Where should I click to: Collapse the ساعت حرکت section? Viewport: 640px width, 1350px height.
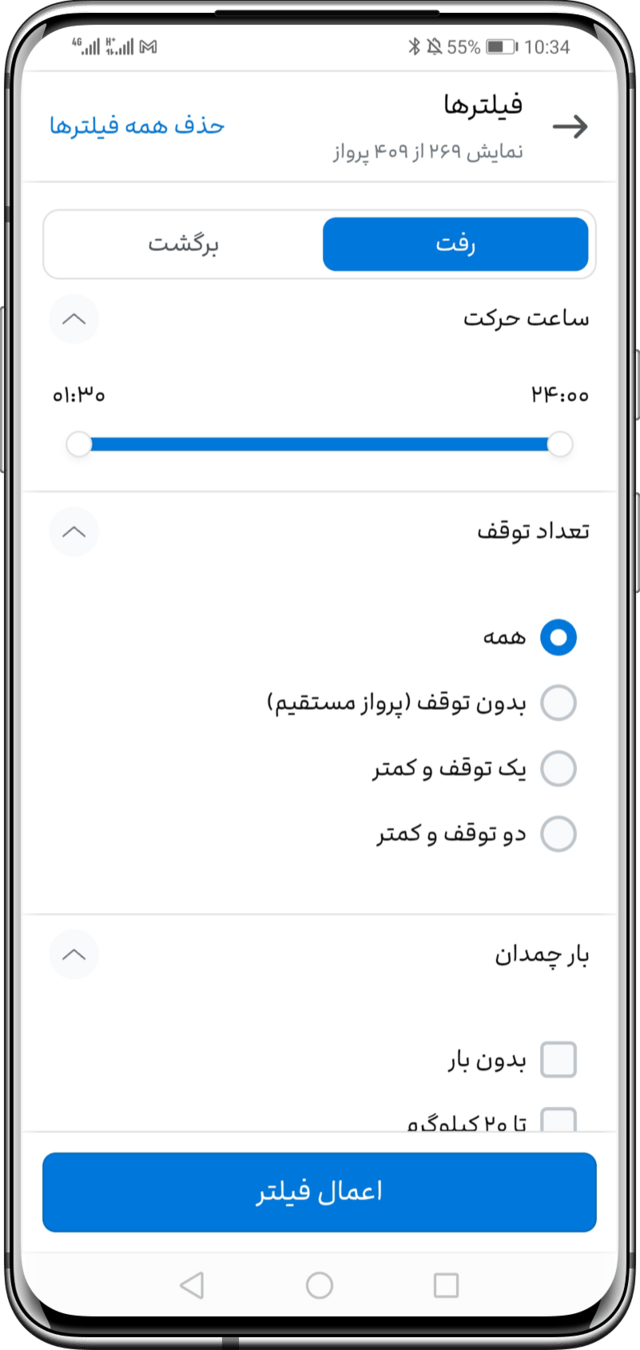[74, 320]
